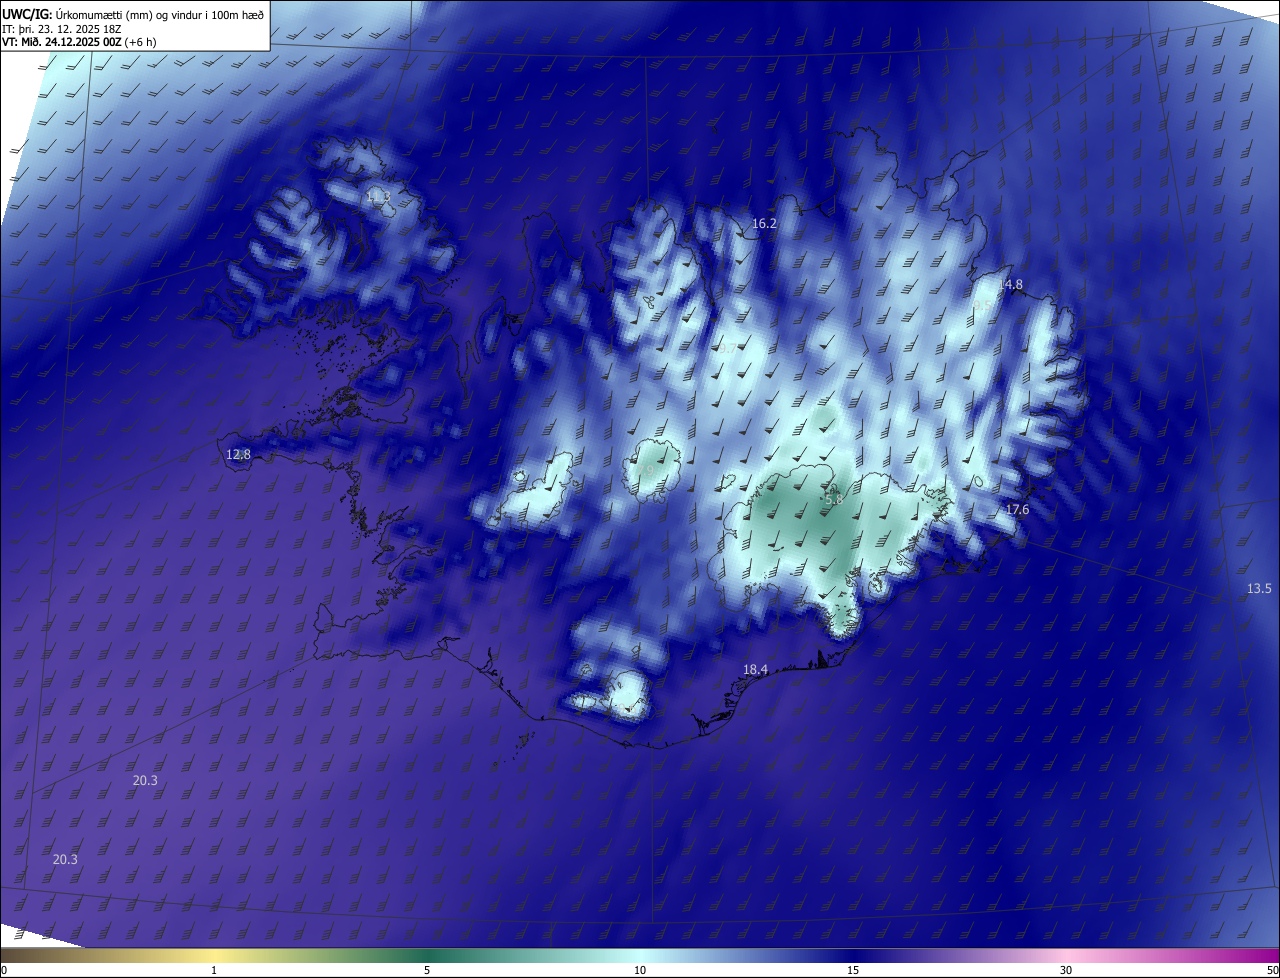Screen dimensions: 1280x978
Task: Click the 14.8 value label on the map
Action: click(1010, 285)
